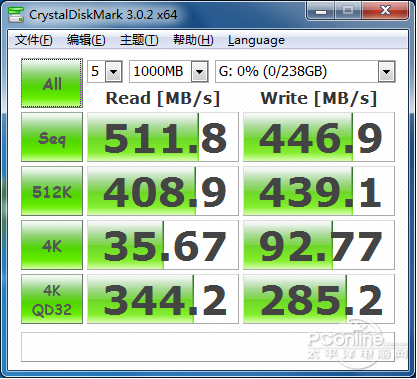
Task: Open the test size dropdown showing 1000MB
Action: pyautogui.click(x=169, y=71)
